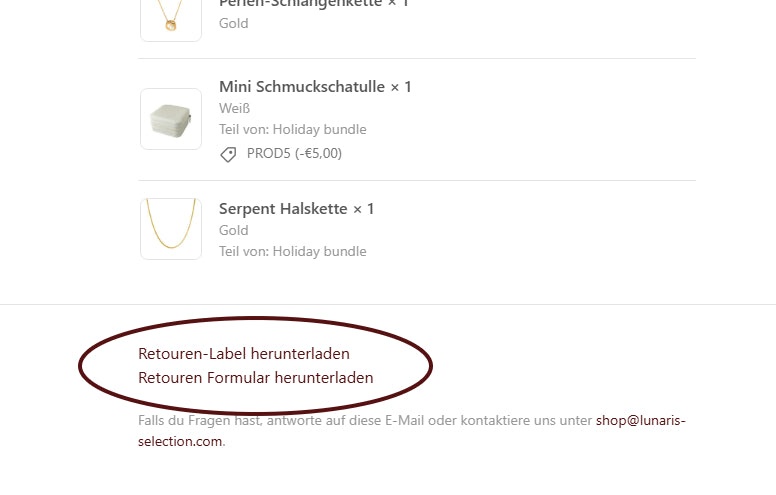Click the × 1 quantity beside Serpent Halskette
The height and width of the screenshot is (495, 776).
pyautogui.click(x=363, y=209)
